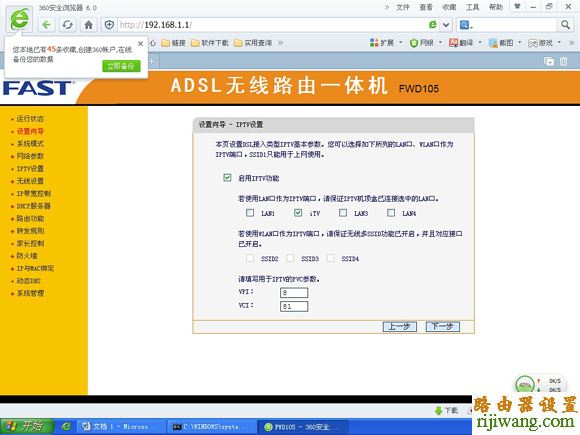Click the trash icon on tab bar
This screenshot has width=580, height=435.
[x=563, y=61]
